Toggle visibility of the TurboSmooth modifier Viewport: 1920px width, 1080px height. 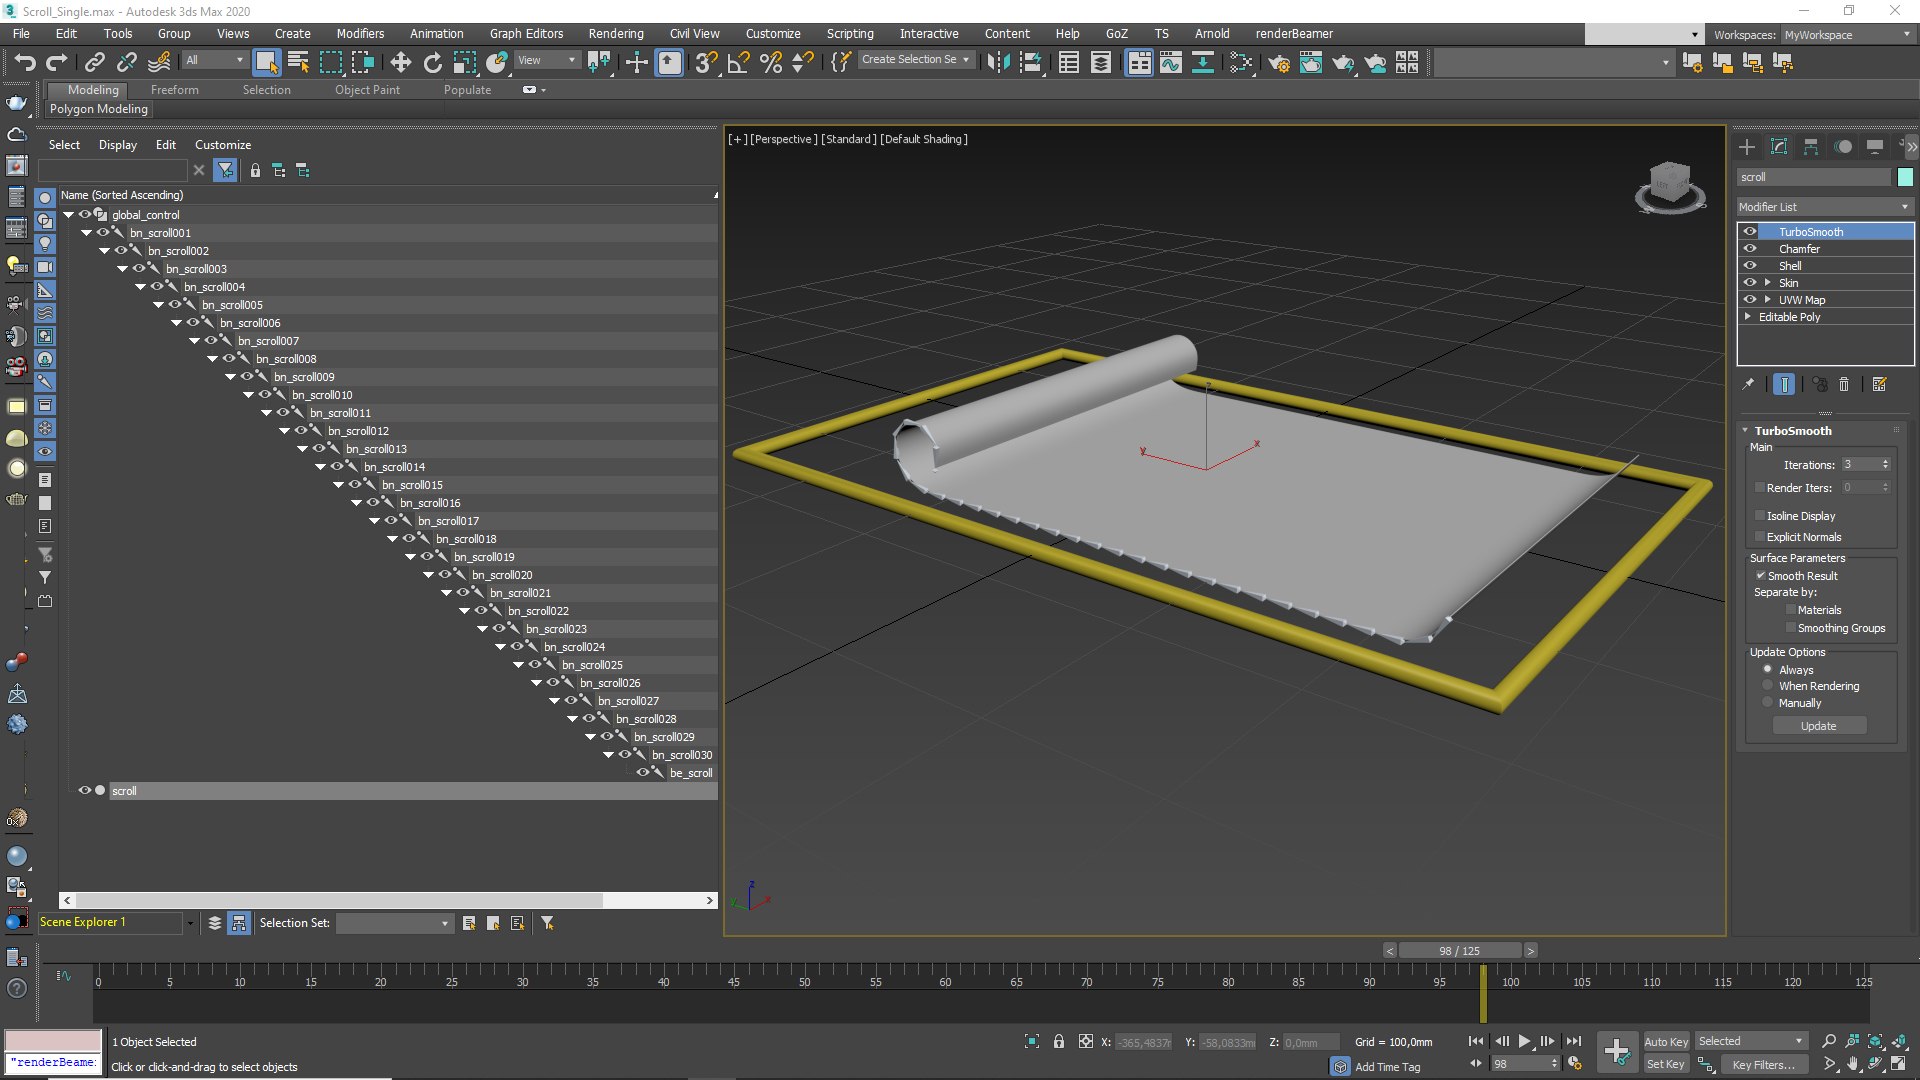pos(1750,231)
